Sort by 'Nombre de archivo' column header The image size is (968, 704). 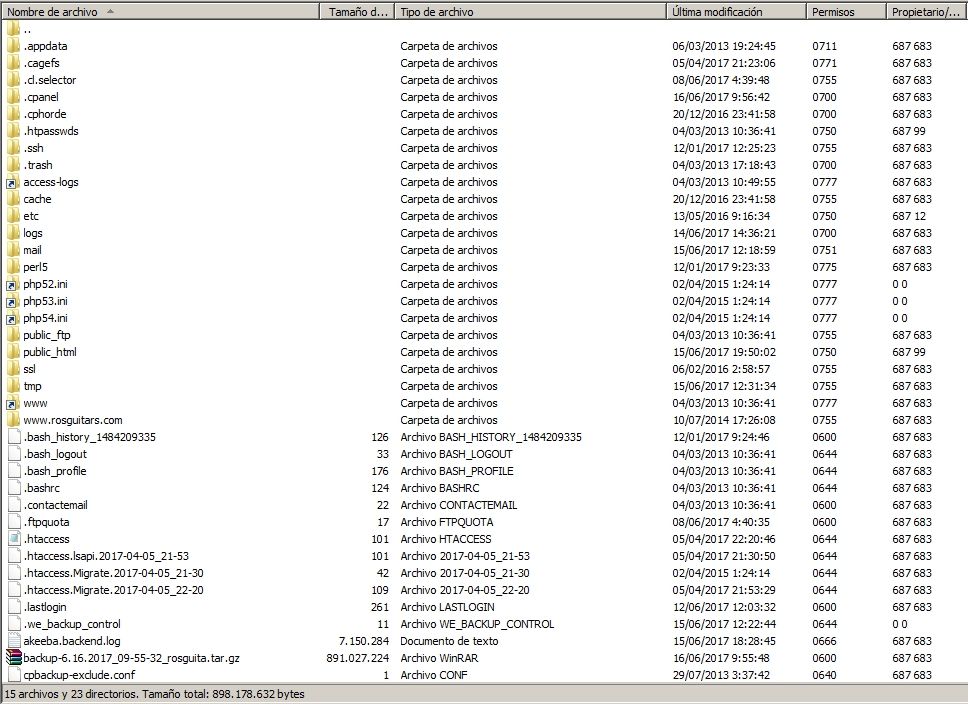click(x=161, y=12)
